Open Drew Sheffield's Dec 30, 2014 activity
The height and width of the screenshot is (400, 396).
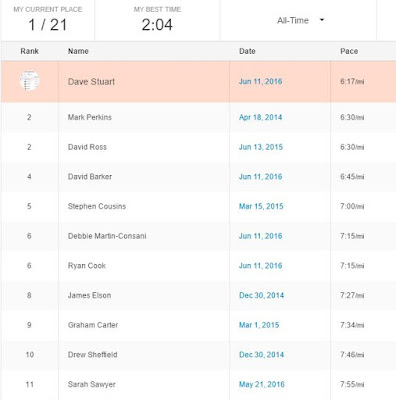pyautogui.click(x=261, y=355)
